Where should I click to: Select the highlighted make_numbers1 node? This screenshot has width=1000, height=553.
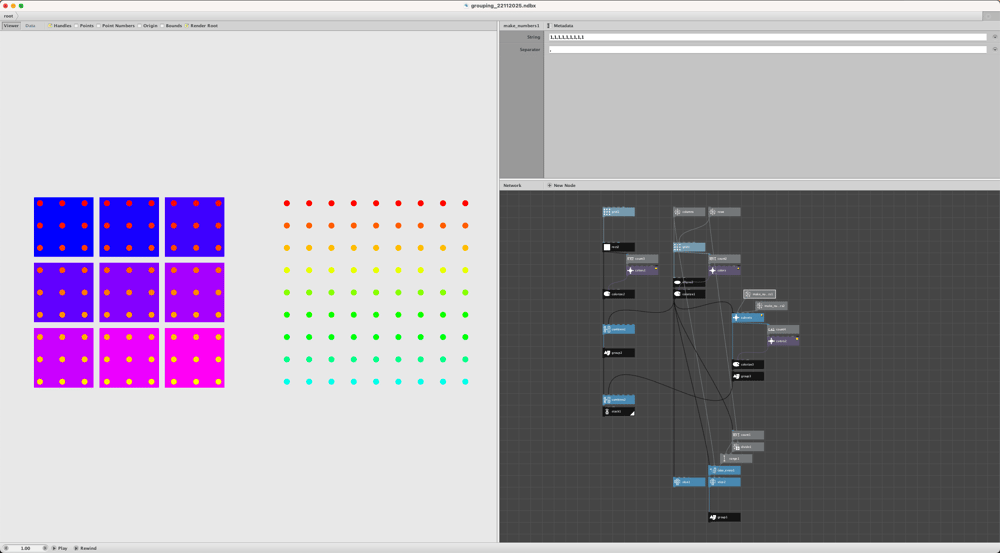point(760,294)
